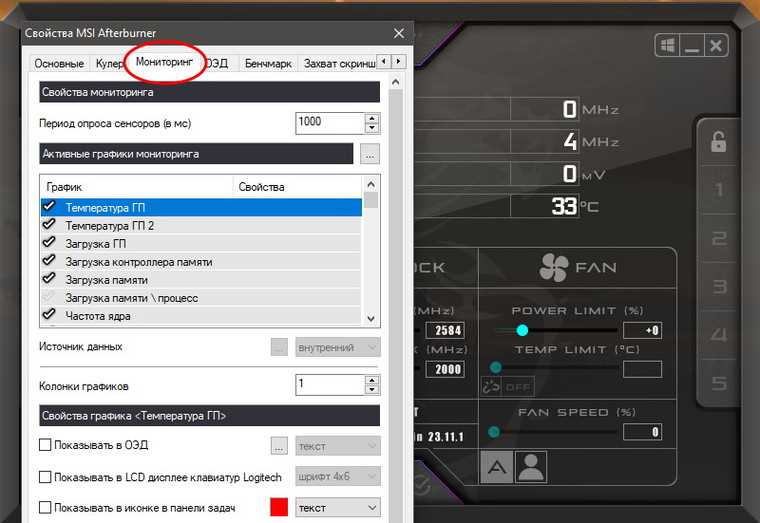This screenshot has height=523, width=760.
Task: Click the '...' button beside active monitoring graphs
Action: click(x=370, y=155)
